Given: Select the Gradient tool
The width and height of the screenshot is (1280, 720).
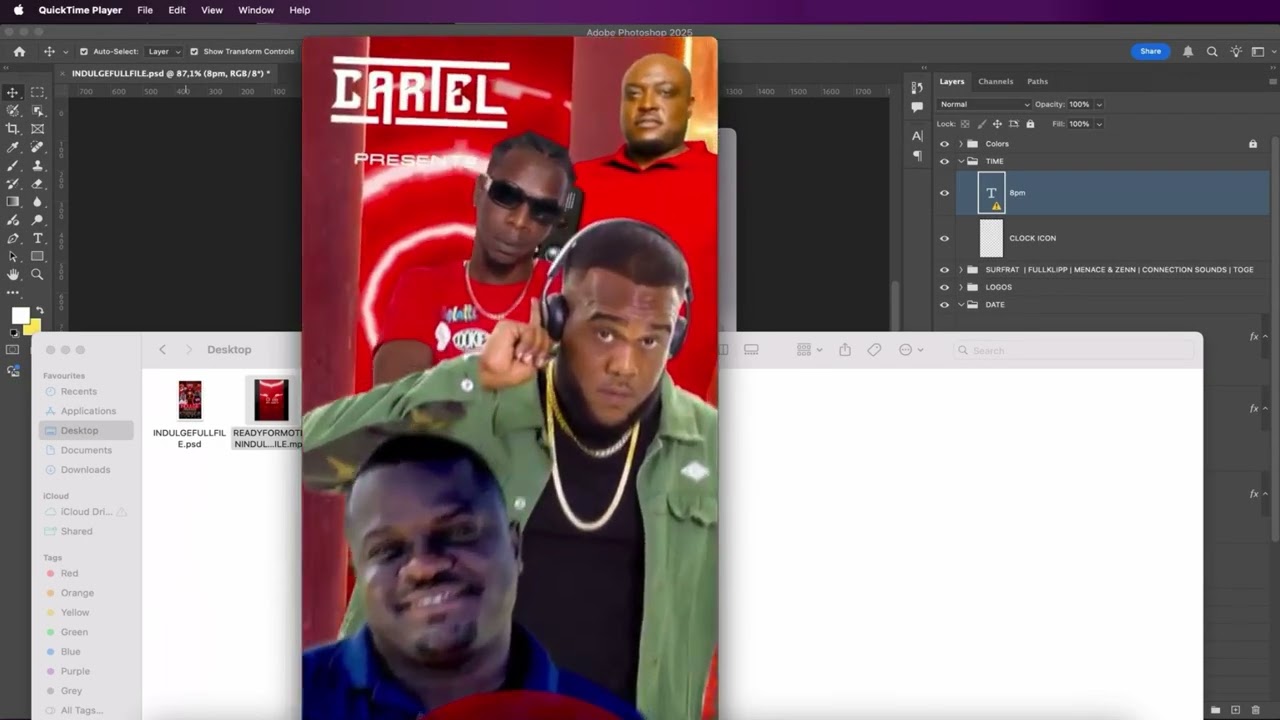Looking at the screenshot, I should coord(13,202).
